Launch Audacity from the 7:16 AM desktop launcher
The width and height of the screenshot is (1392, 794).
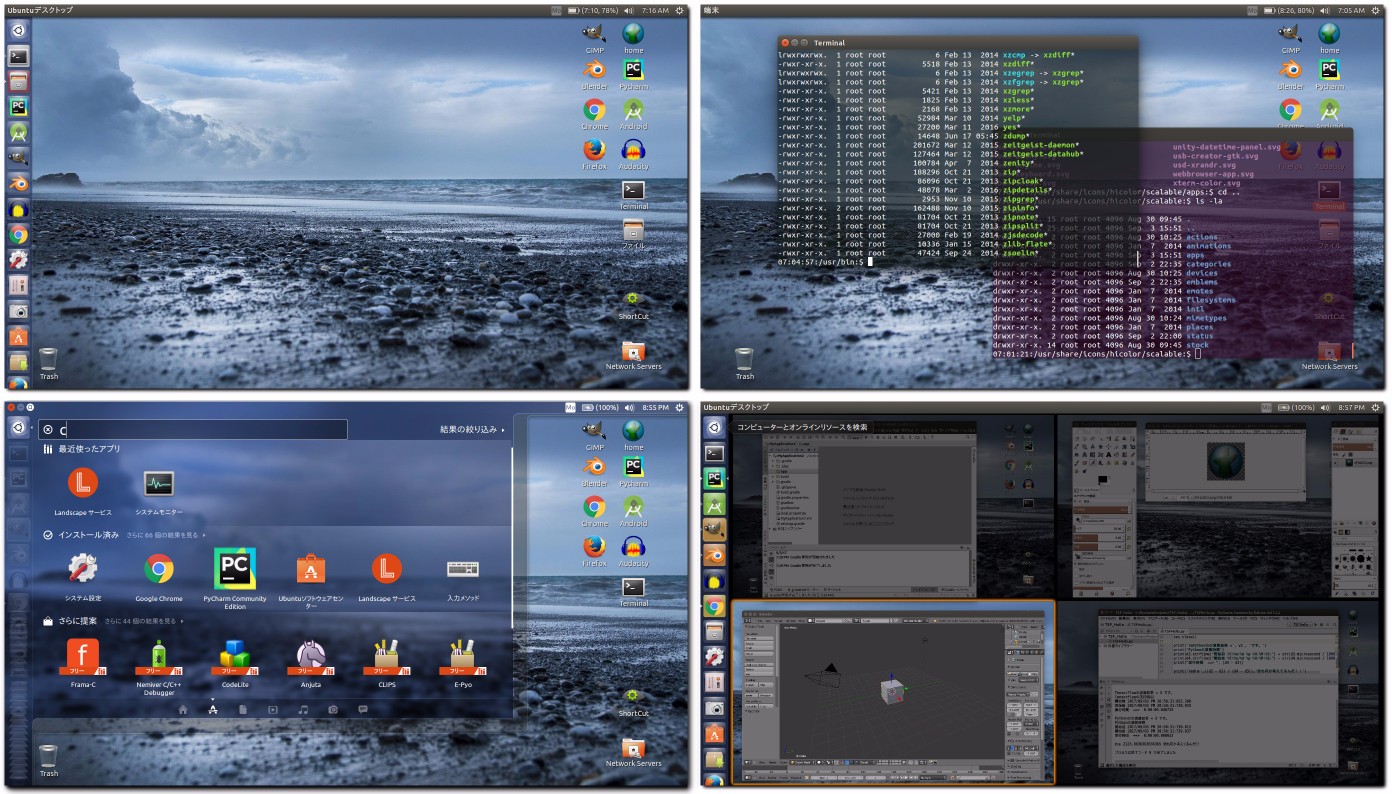tap(18, 209)
